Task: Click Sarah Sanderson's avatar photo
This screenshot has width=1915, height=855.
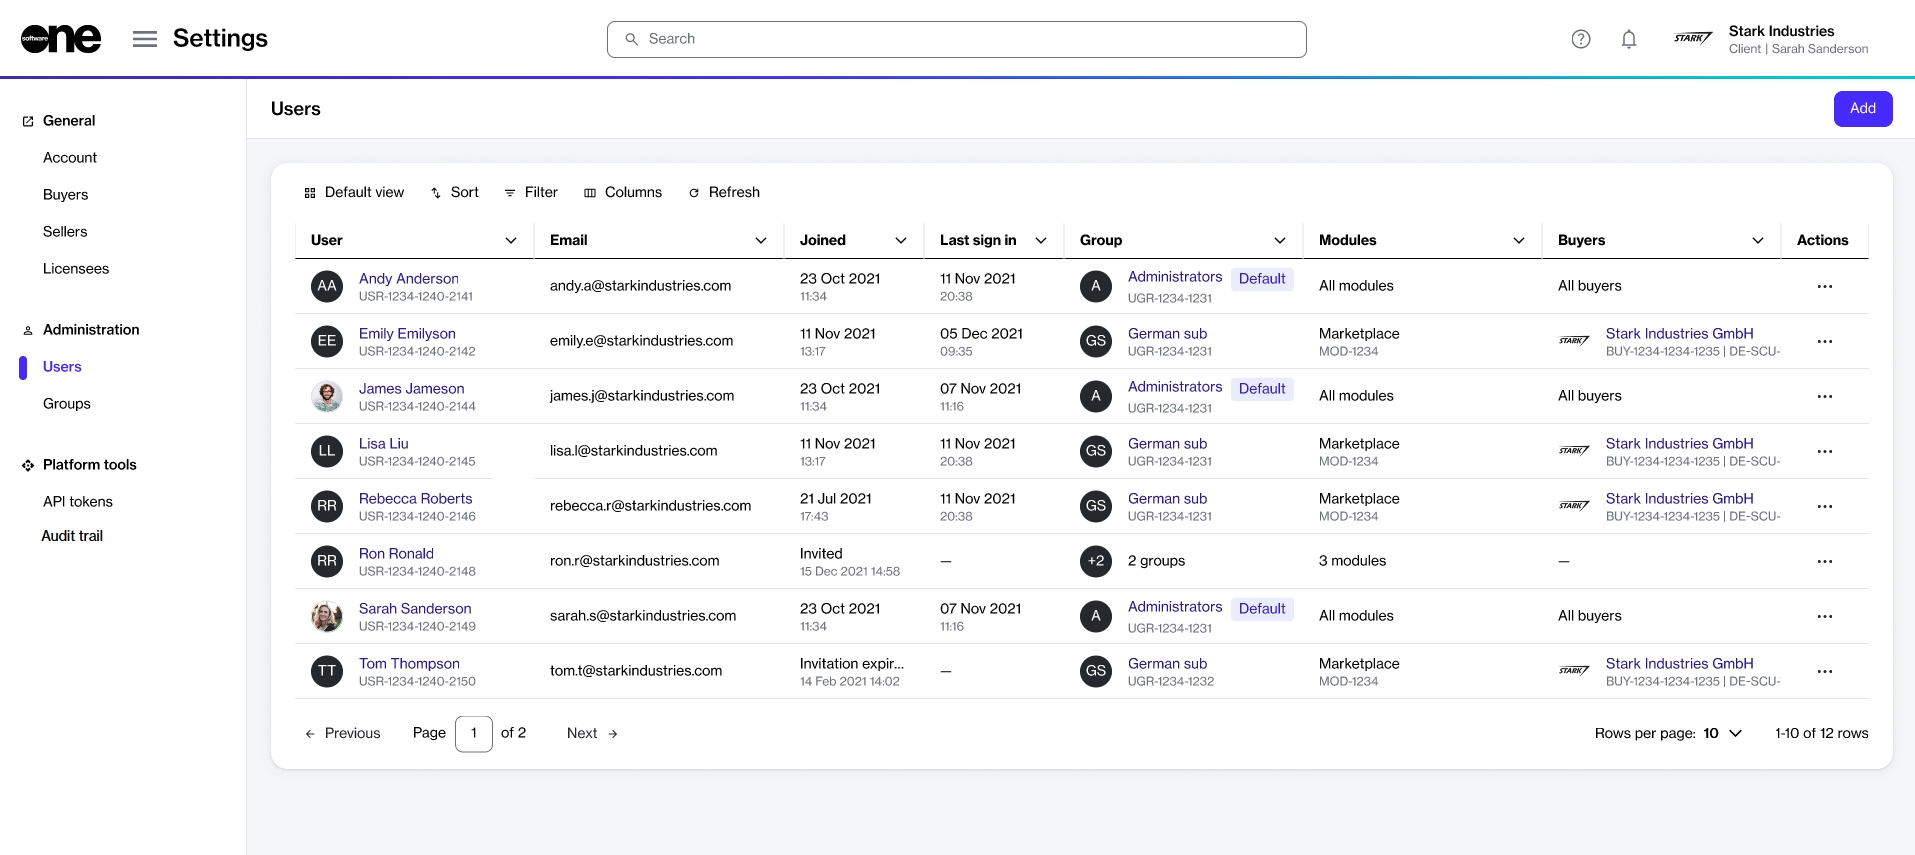Action: (327, 616)
